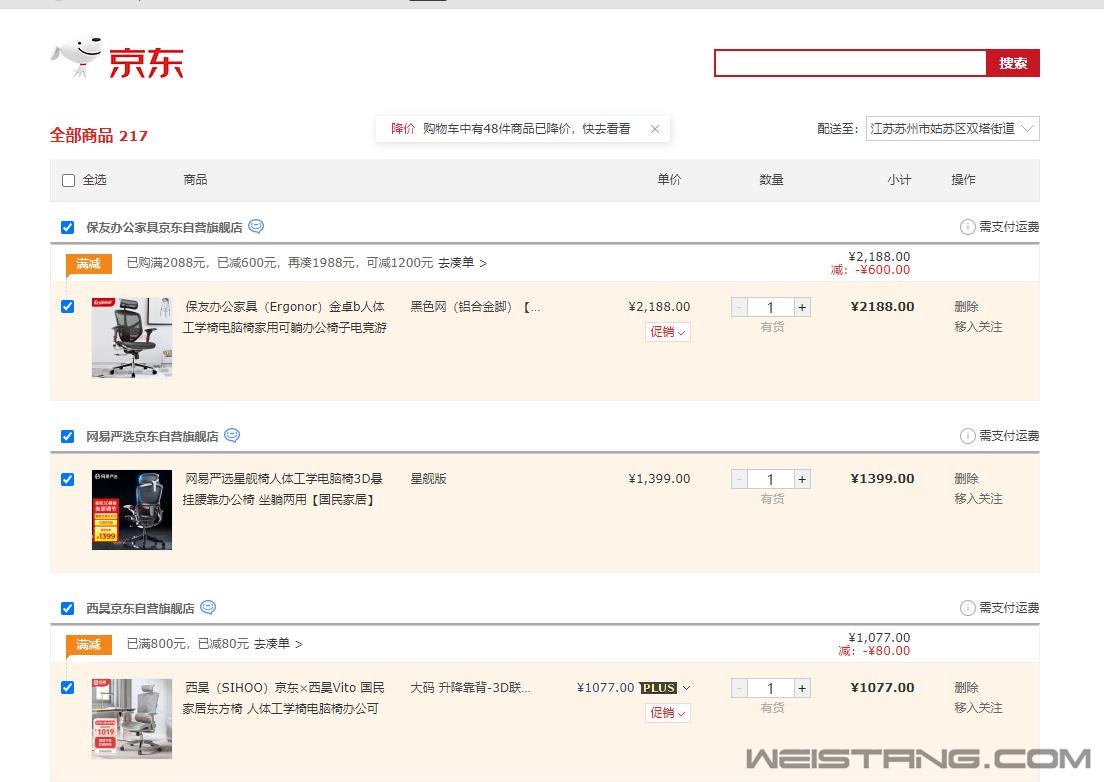Click the ¥2188.00 subtotal amount
The height and width of the screenshot is (782, 1104).
(x=882, y=307)
